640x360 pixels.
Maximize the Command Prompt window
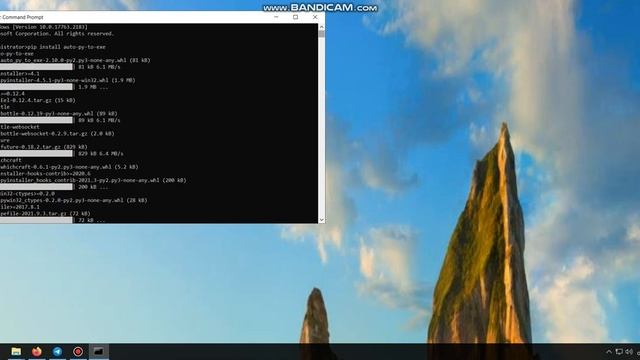pyautogui.click(x=296, y=17)
